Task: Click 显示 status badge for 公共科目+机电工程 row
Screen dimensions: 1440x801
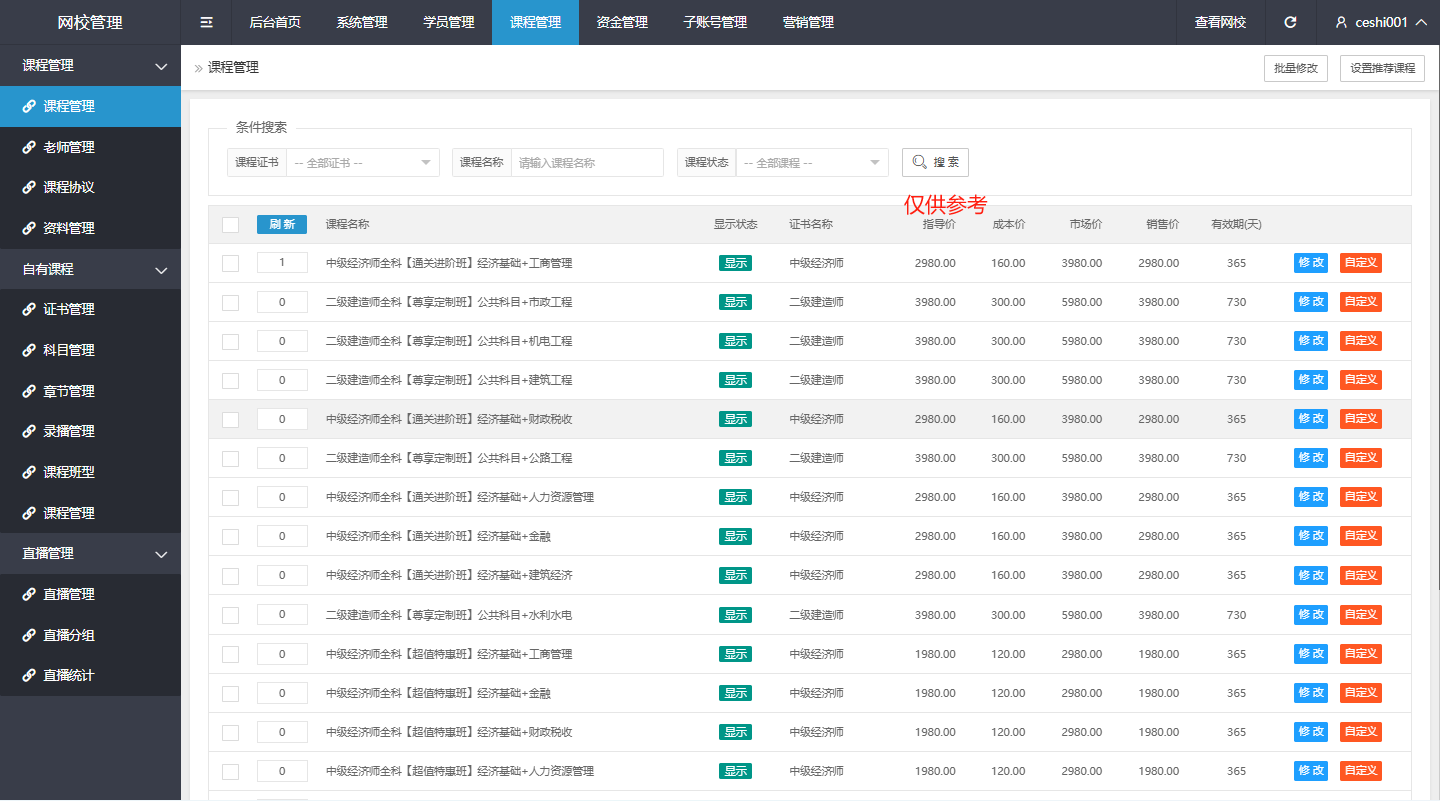Action: [735, 341]
